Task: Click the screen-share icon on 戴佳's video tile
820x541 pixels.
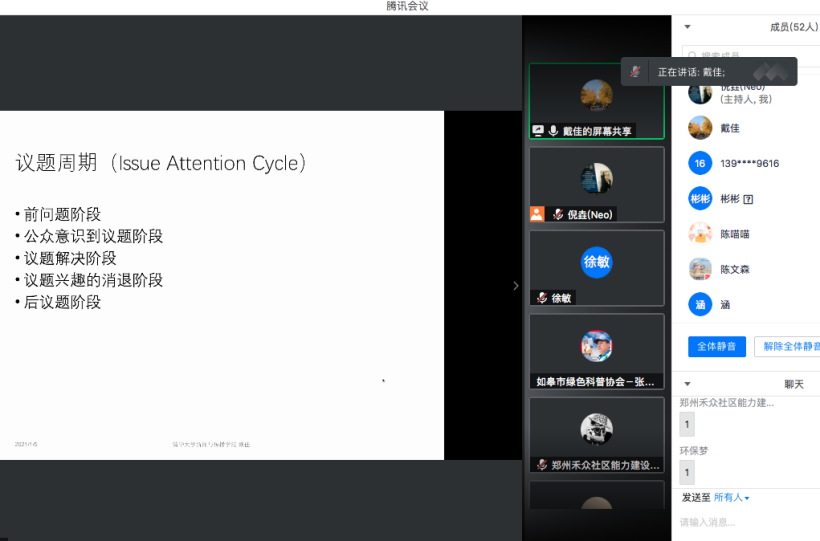Action: click(x=538, y=131)
